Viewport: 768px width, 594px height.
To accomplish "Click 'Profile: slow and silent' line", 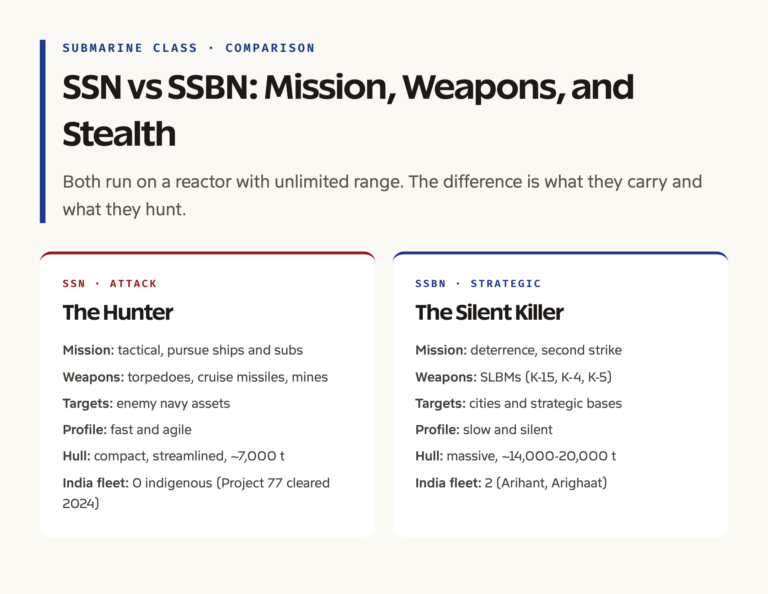I will [484, 429].
